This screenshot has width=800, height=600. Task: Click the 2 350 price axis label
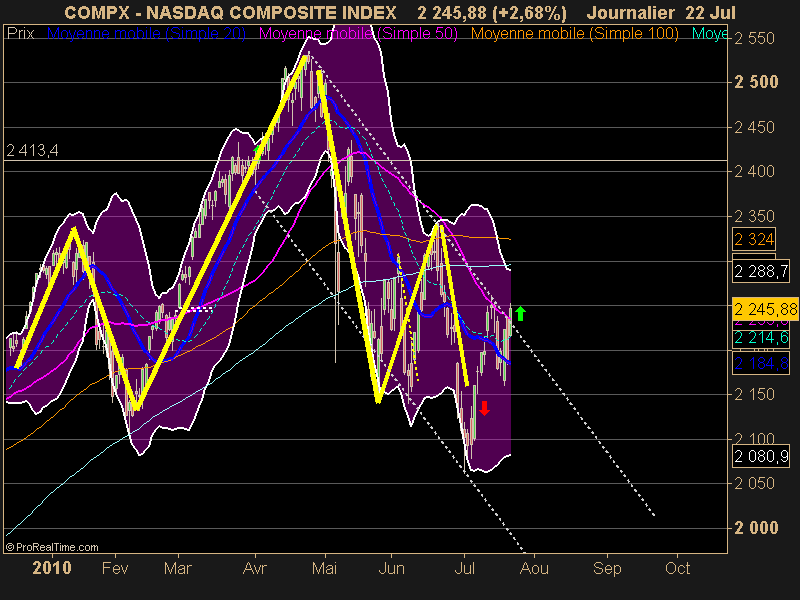754,216
